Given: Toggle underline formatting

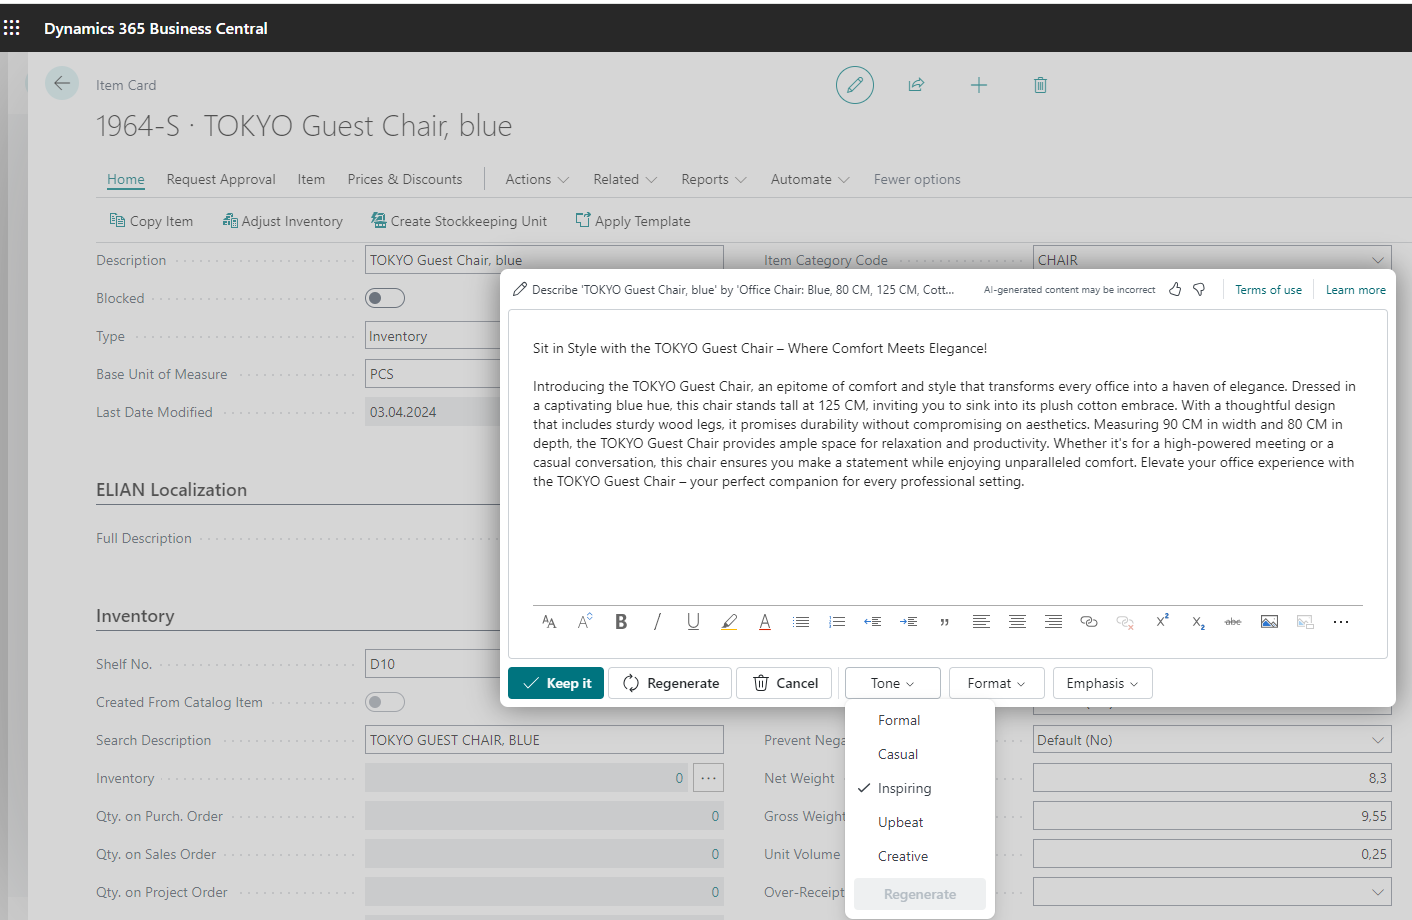Looking at the screenshot, I should coord(693,622).
